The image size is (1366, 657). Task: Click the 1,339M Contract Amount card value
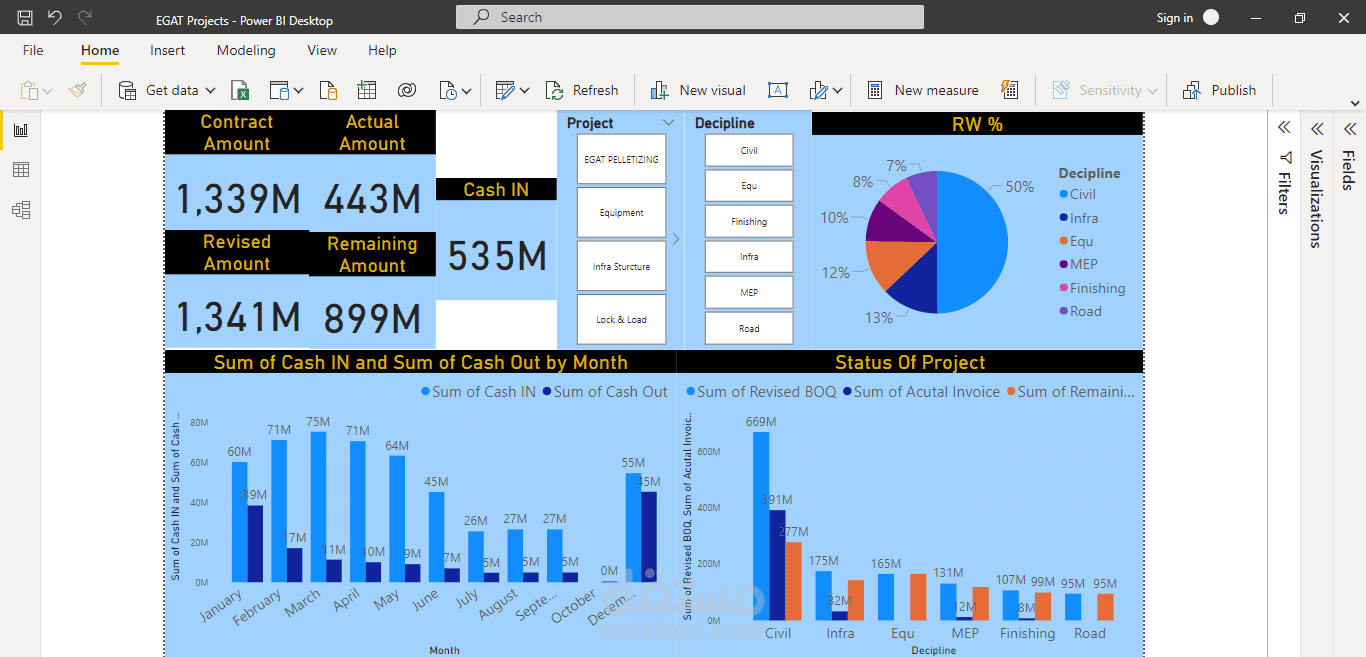[x=238, y=199]
